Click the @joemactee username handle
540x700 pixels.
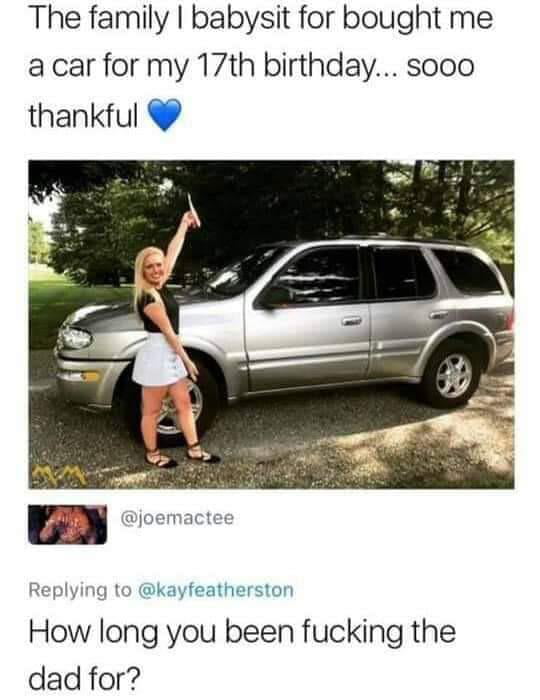(x=177, y=518)
